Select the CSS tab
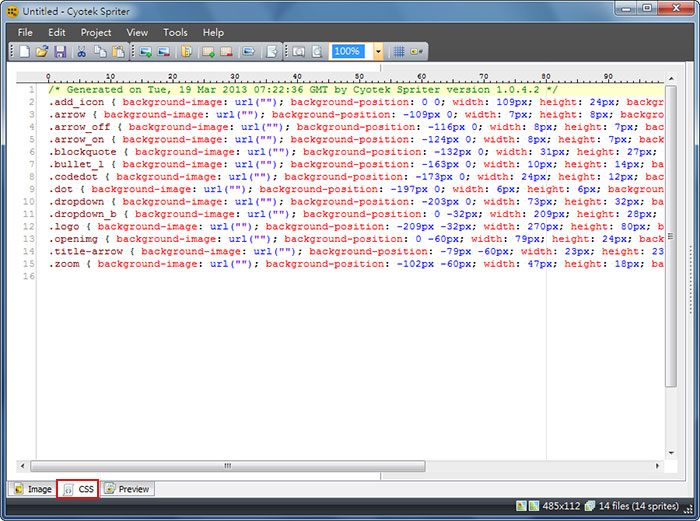This screenshot has height=521, width=700. click(x=78, y=489)
